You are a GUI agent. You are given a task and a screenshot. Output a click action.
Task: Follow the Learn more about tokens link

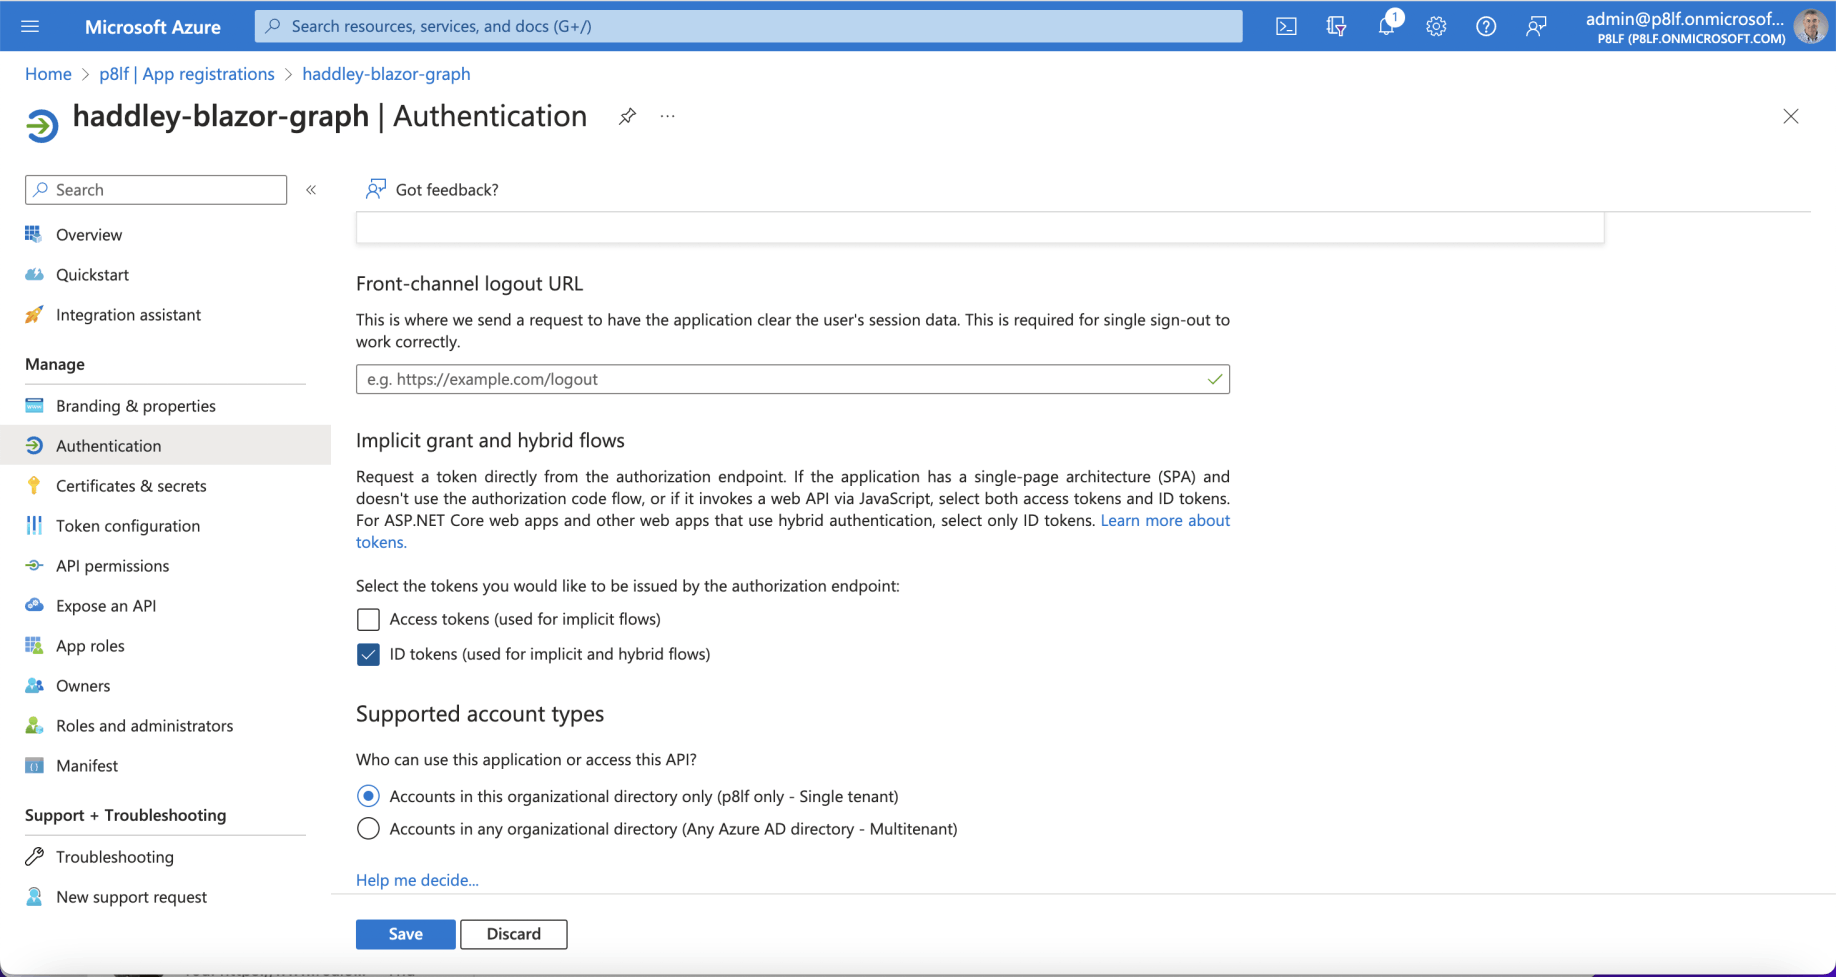click(x=1165, y=520)
